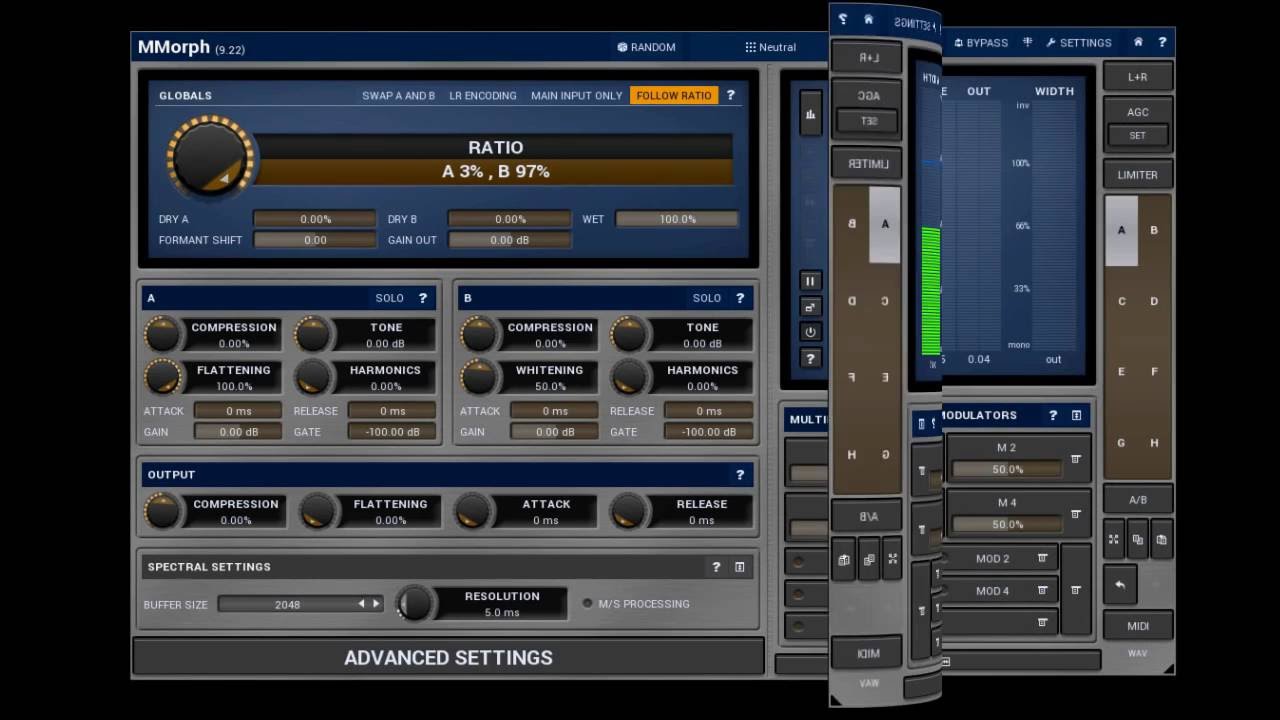Open the SPECTRAL SETTINGS help
Viewport: 1280px width, 720px height.
coord(716,567)
